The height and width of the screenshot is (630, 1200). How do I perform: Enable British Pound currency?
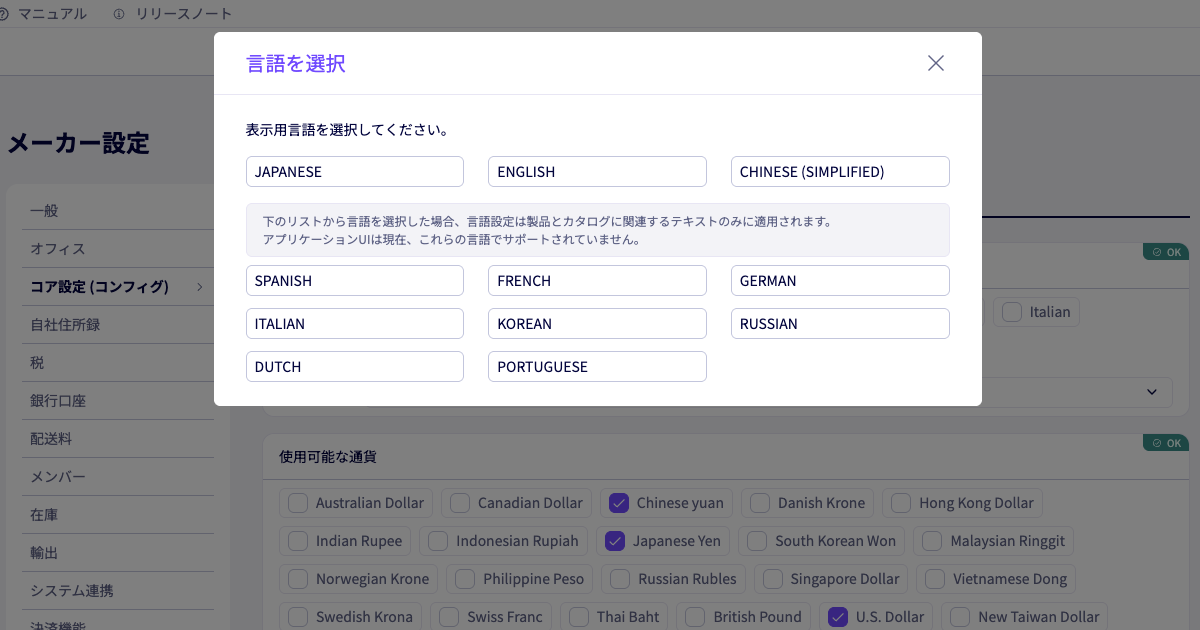click(x=695, y=617)
